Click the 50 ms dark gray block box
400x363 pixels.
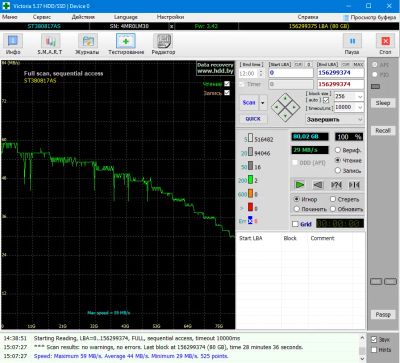(250, 166)
